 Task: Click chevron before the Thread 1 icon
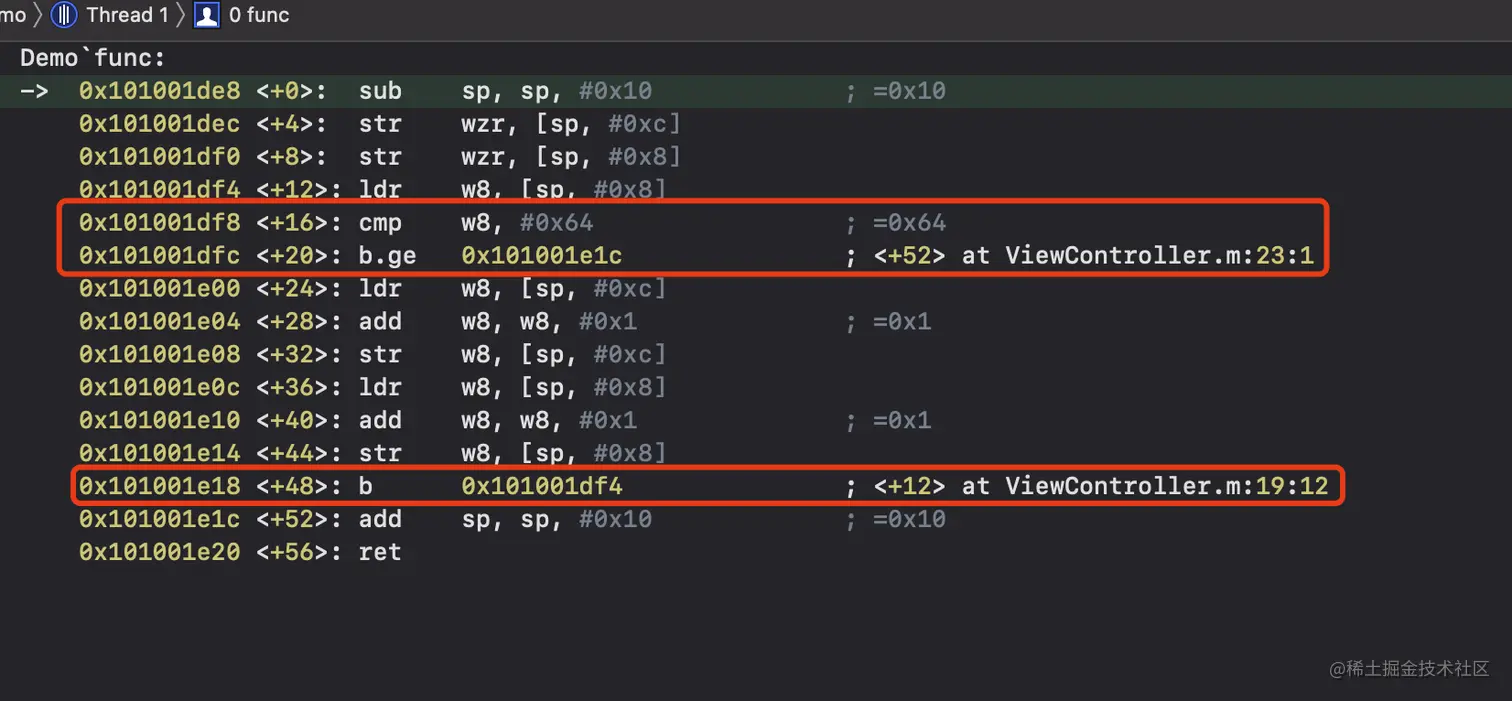38,15
